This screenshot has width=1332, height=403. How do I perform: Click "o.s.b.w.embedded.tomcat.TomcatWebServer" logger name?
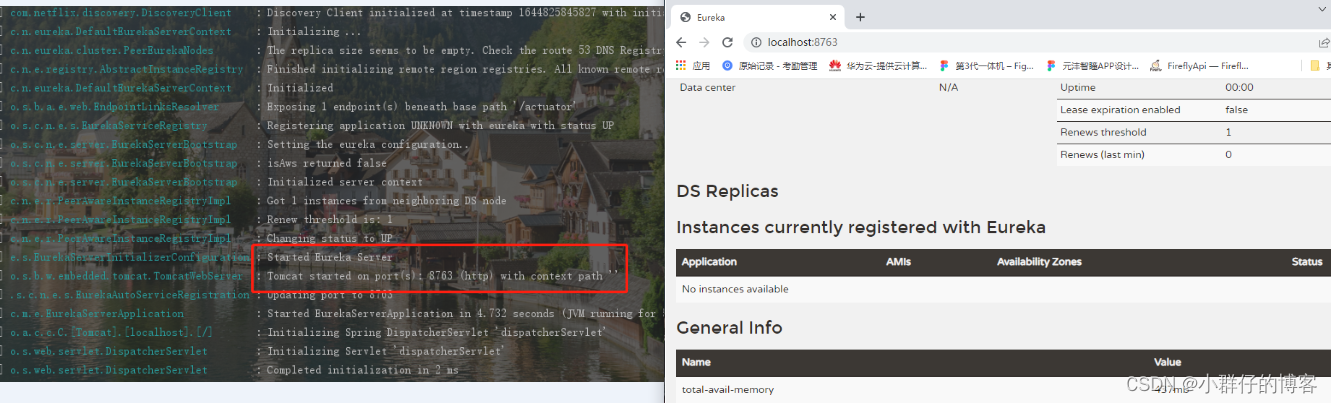coord(125,276)
